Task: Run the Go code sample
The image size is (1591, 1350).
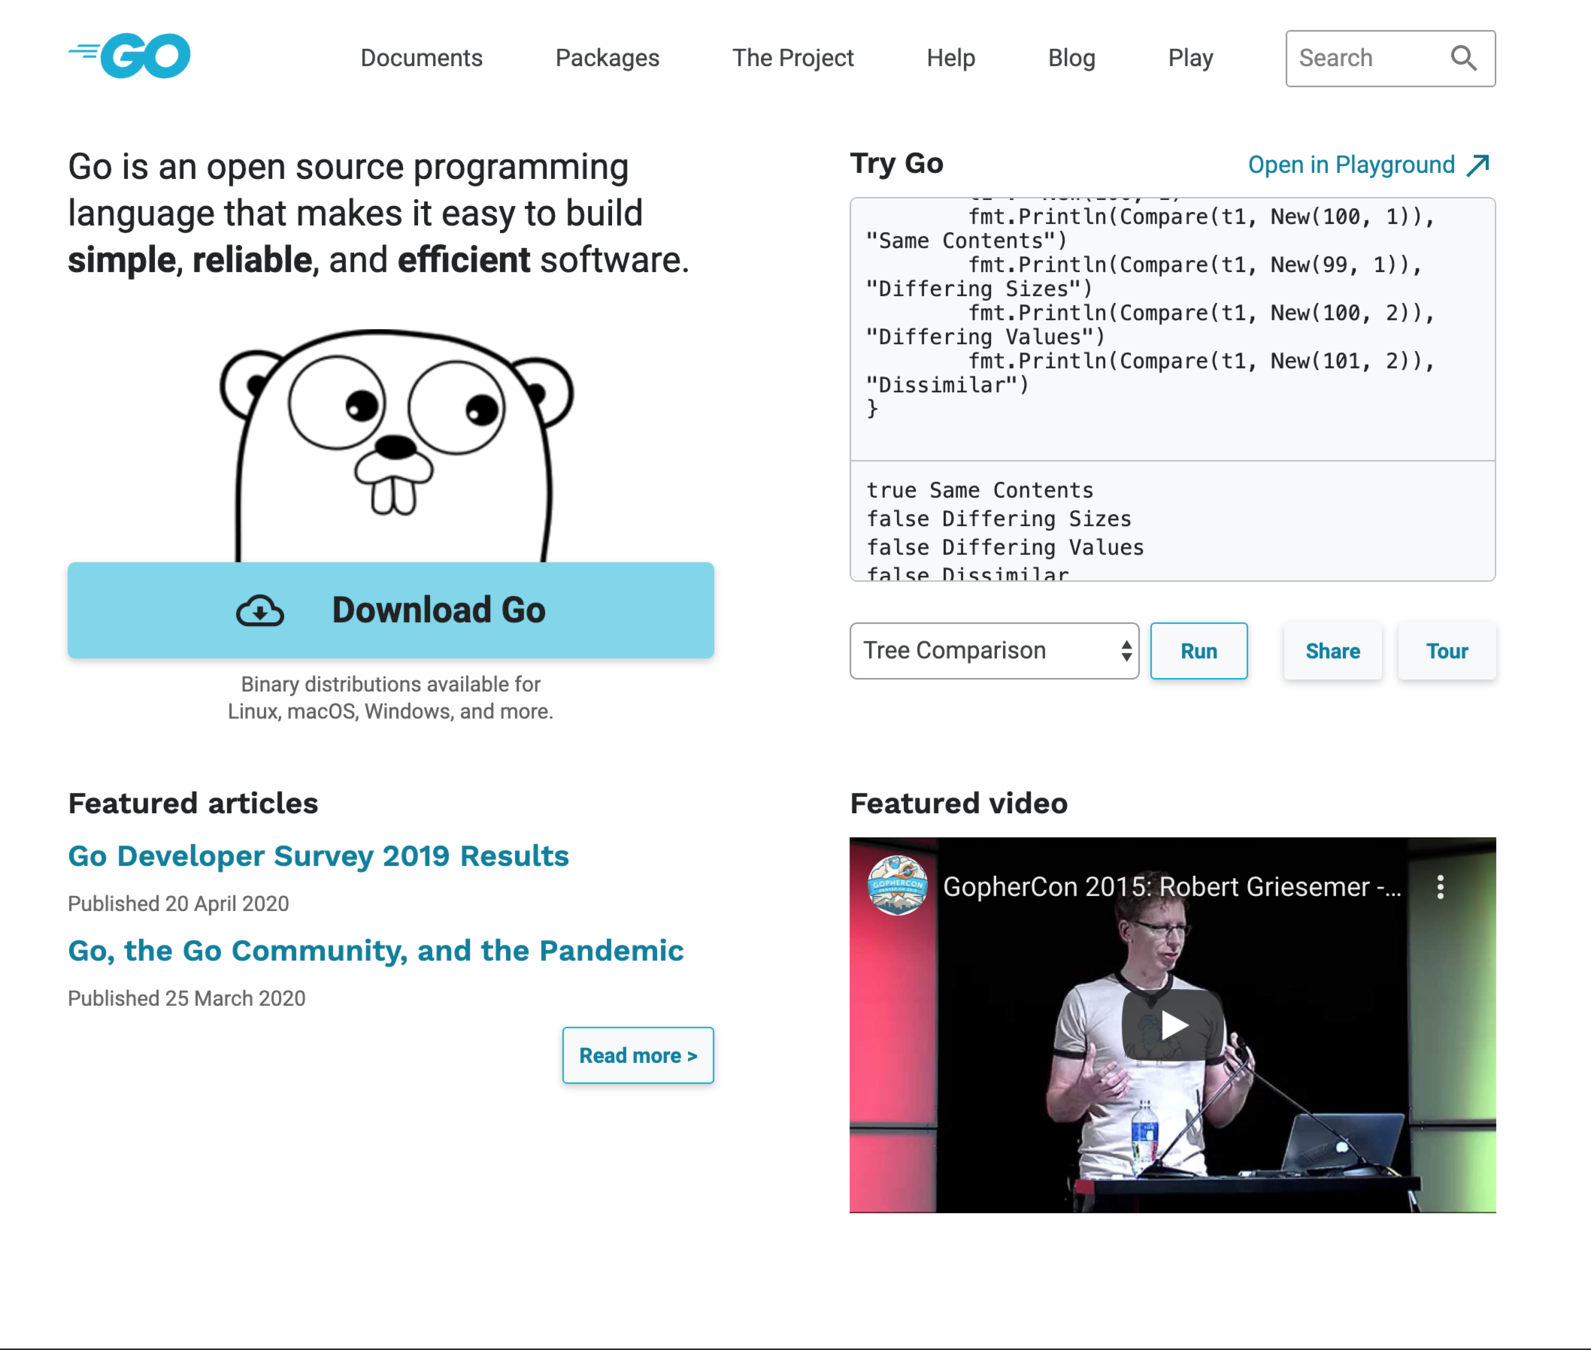Action: tap(1198, 651)
